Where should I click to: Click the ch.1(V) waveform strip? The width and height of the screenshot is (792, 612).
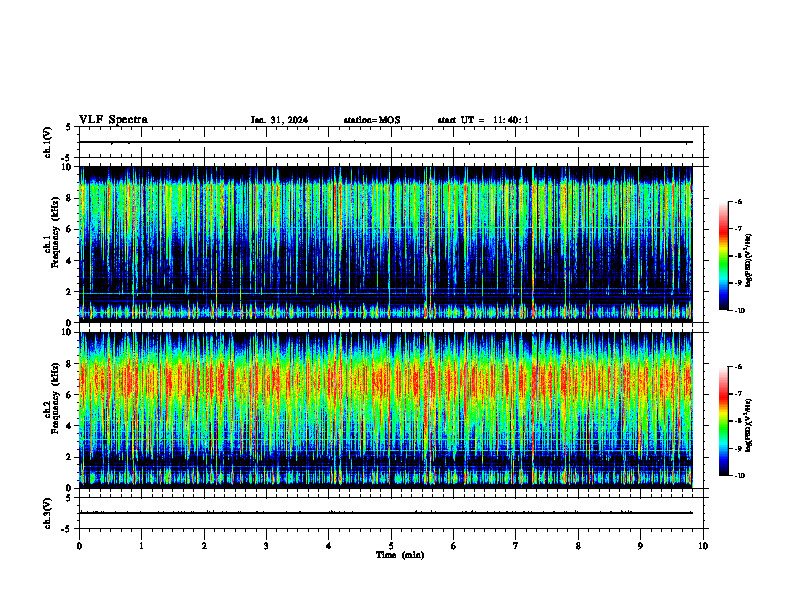(x=391, y=142)
